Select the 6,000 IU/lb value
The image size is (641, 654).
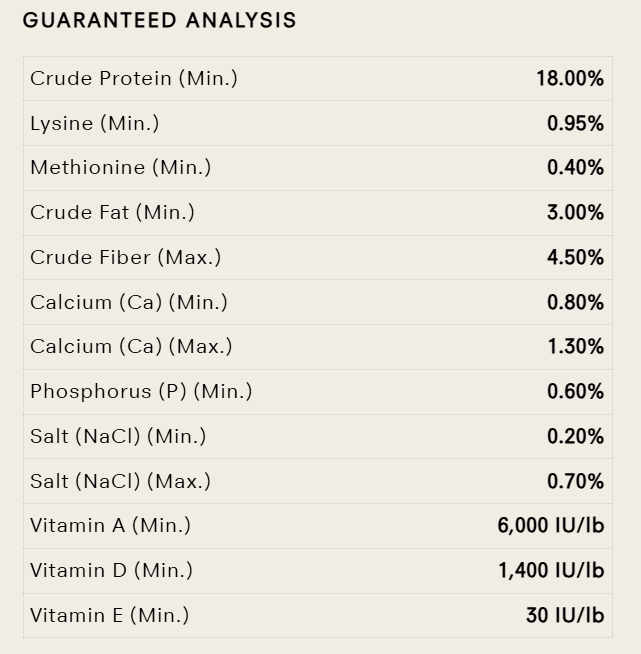pos(551,525)
